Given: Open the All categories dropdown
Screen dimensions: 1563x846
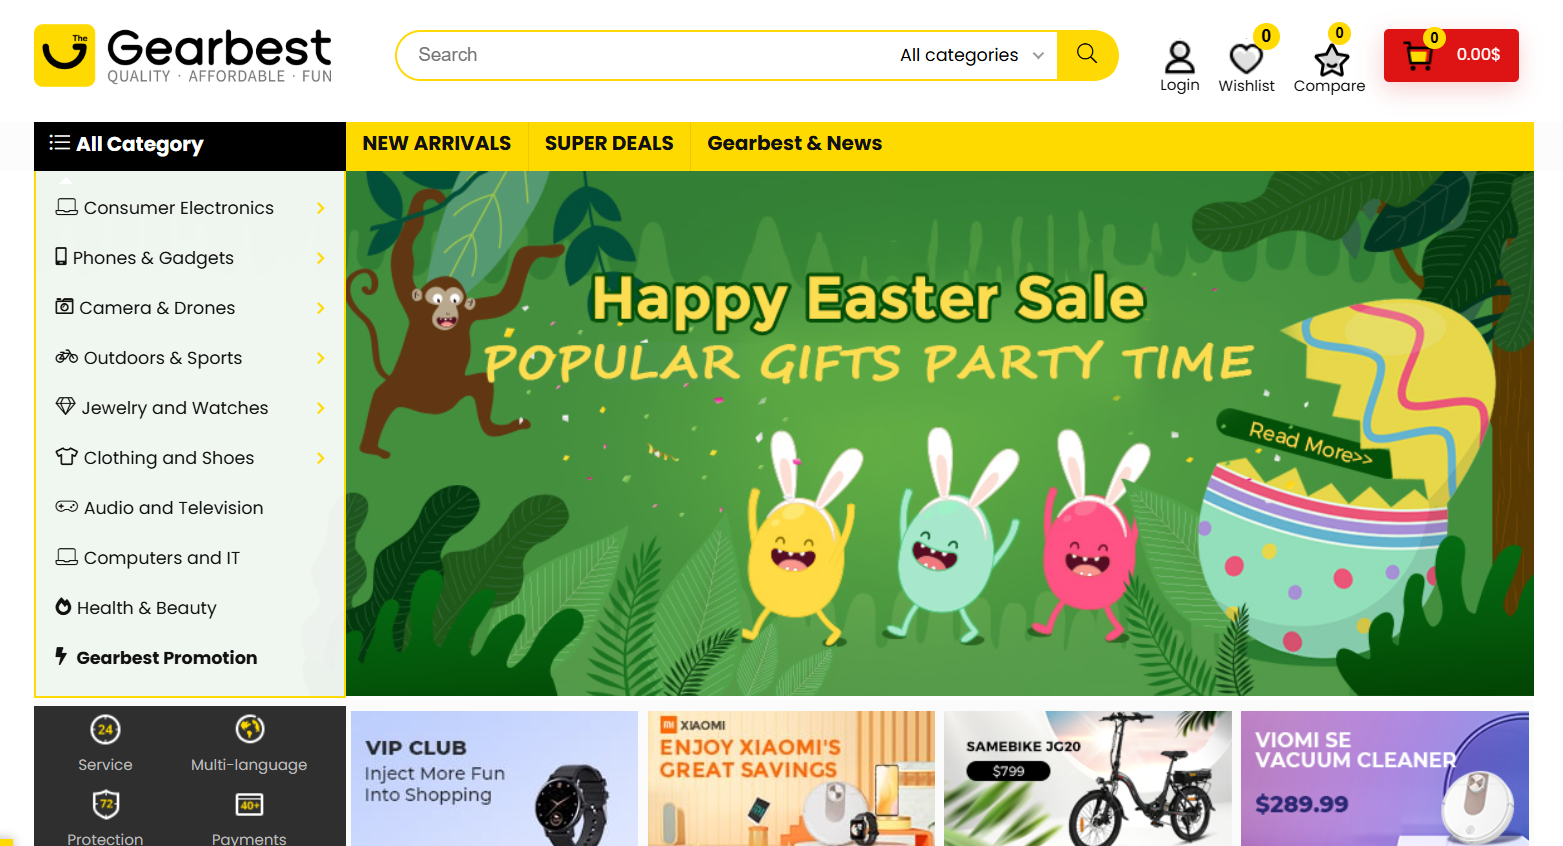Looking at the screenshot, I should tap(971, 55).
